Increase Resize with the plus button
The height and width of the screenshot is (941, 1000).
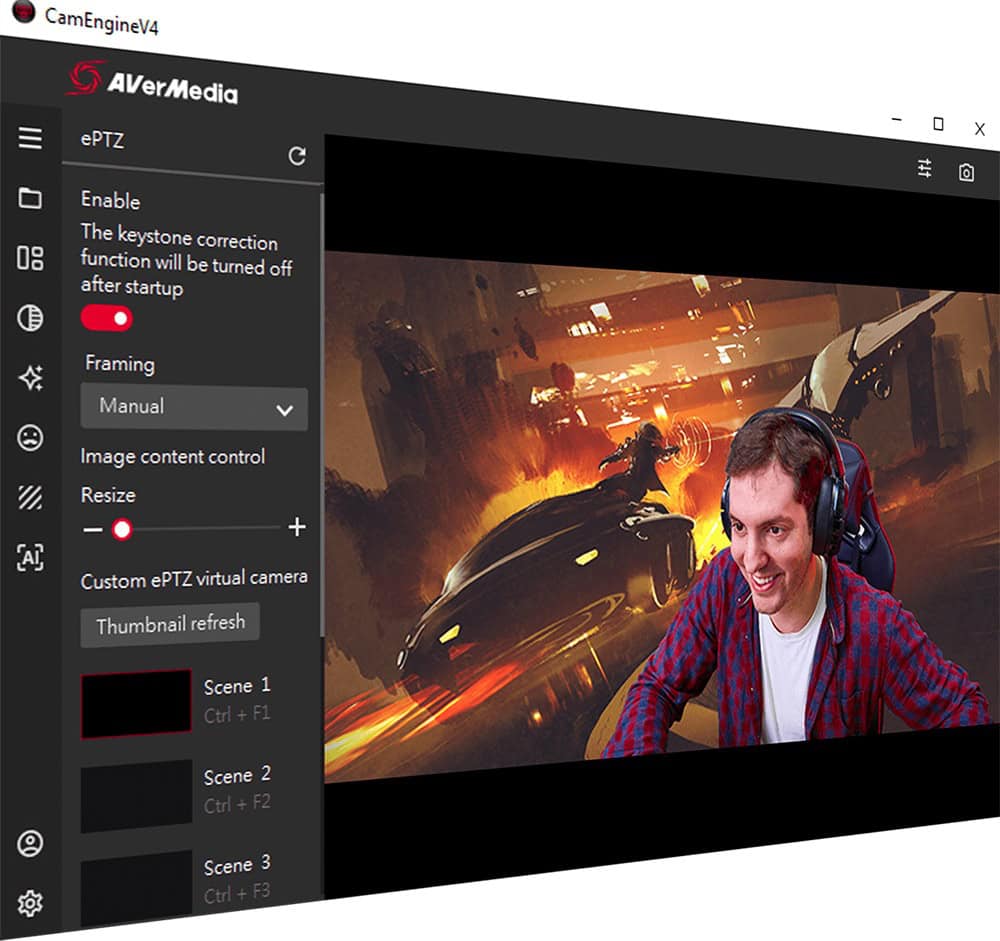[x=297, y=527]
